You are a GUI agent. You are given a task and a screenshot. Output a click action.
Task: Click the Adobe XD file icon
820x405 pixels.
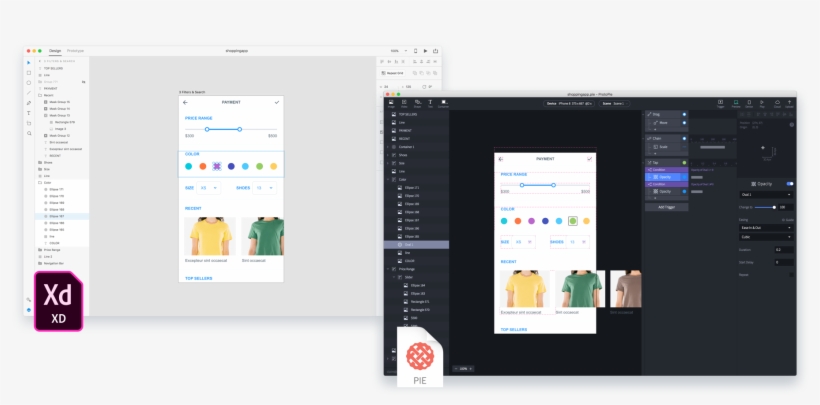click(58, 304)
